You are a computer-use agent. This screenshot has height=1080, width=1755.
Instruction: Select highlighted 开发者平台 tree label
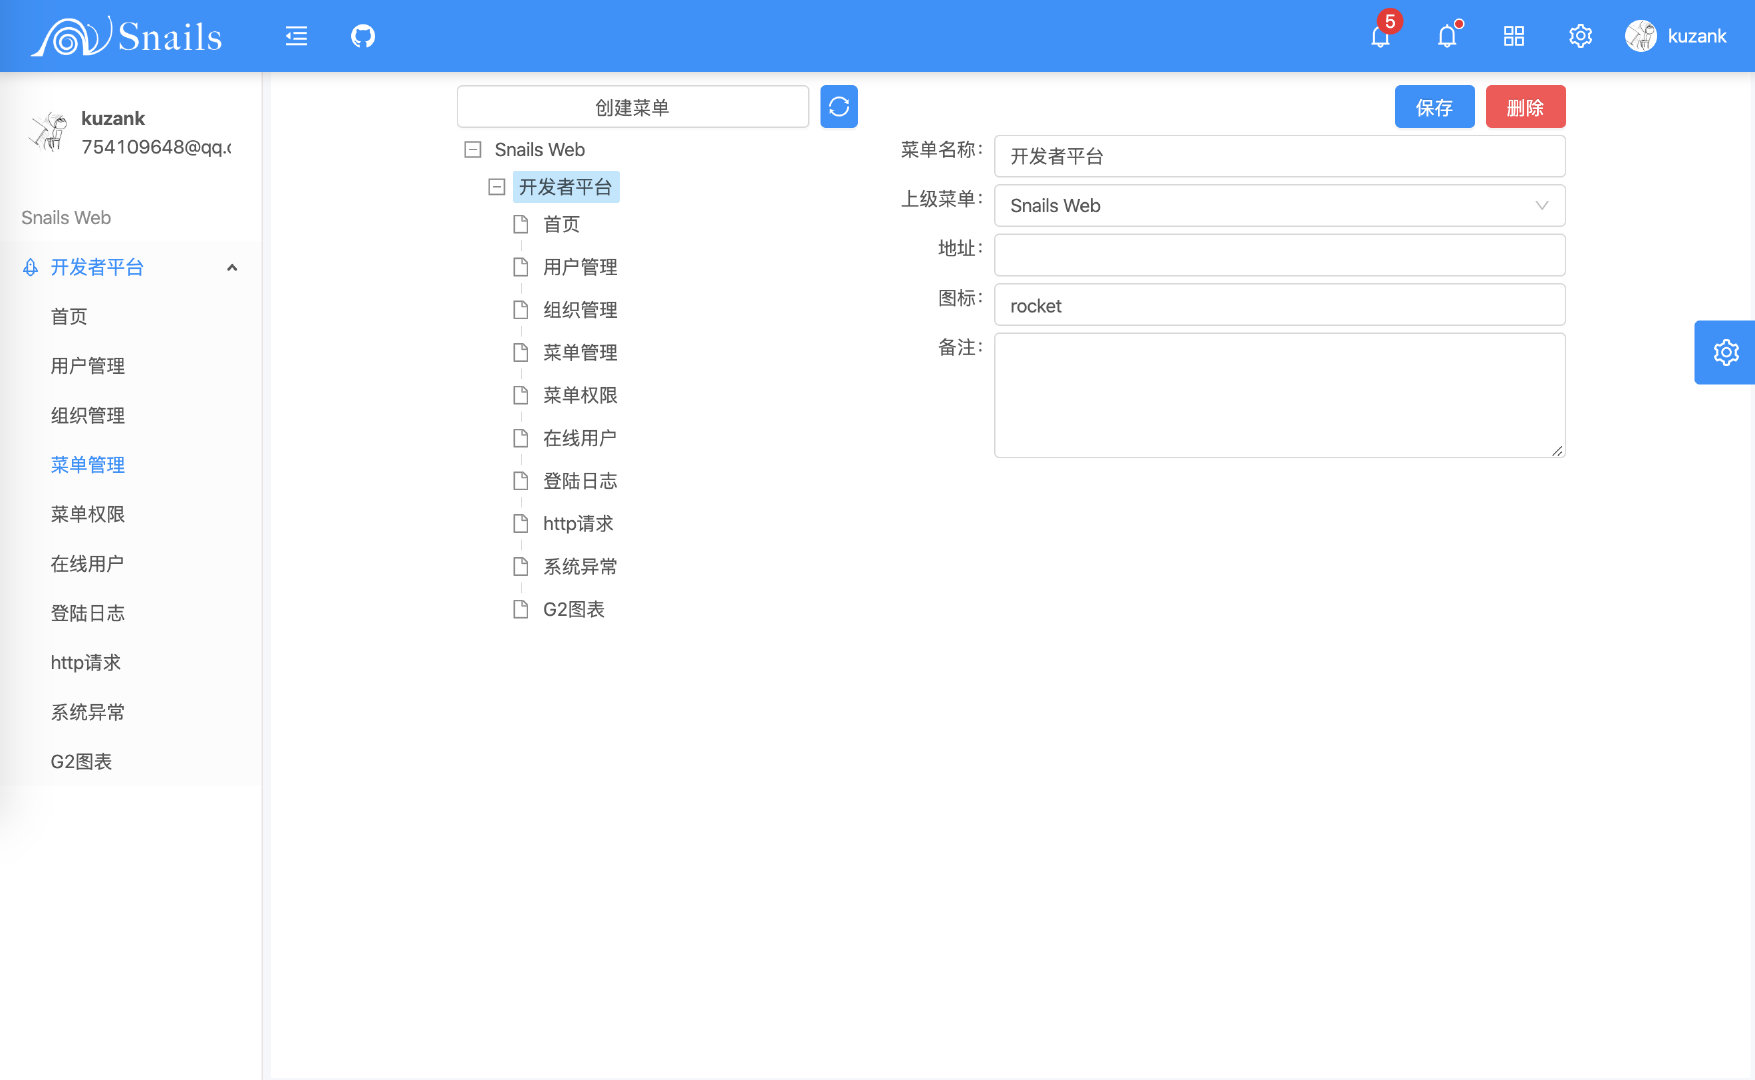pos(566,187)
